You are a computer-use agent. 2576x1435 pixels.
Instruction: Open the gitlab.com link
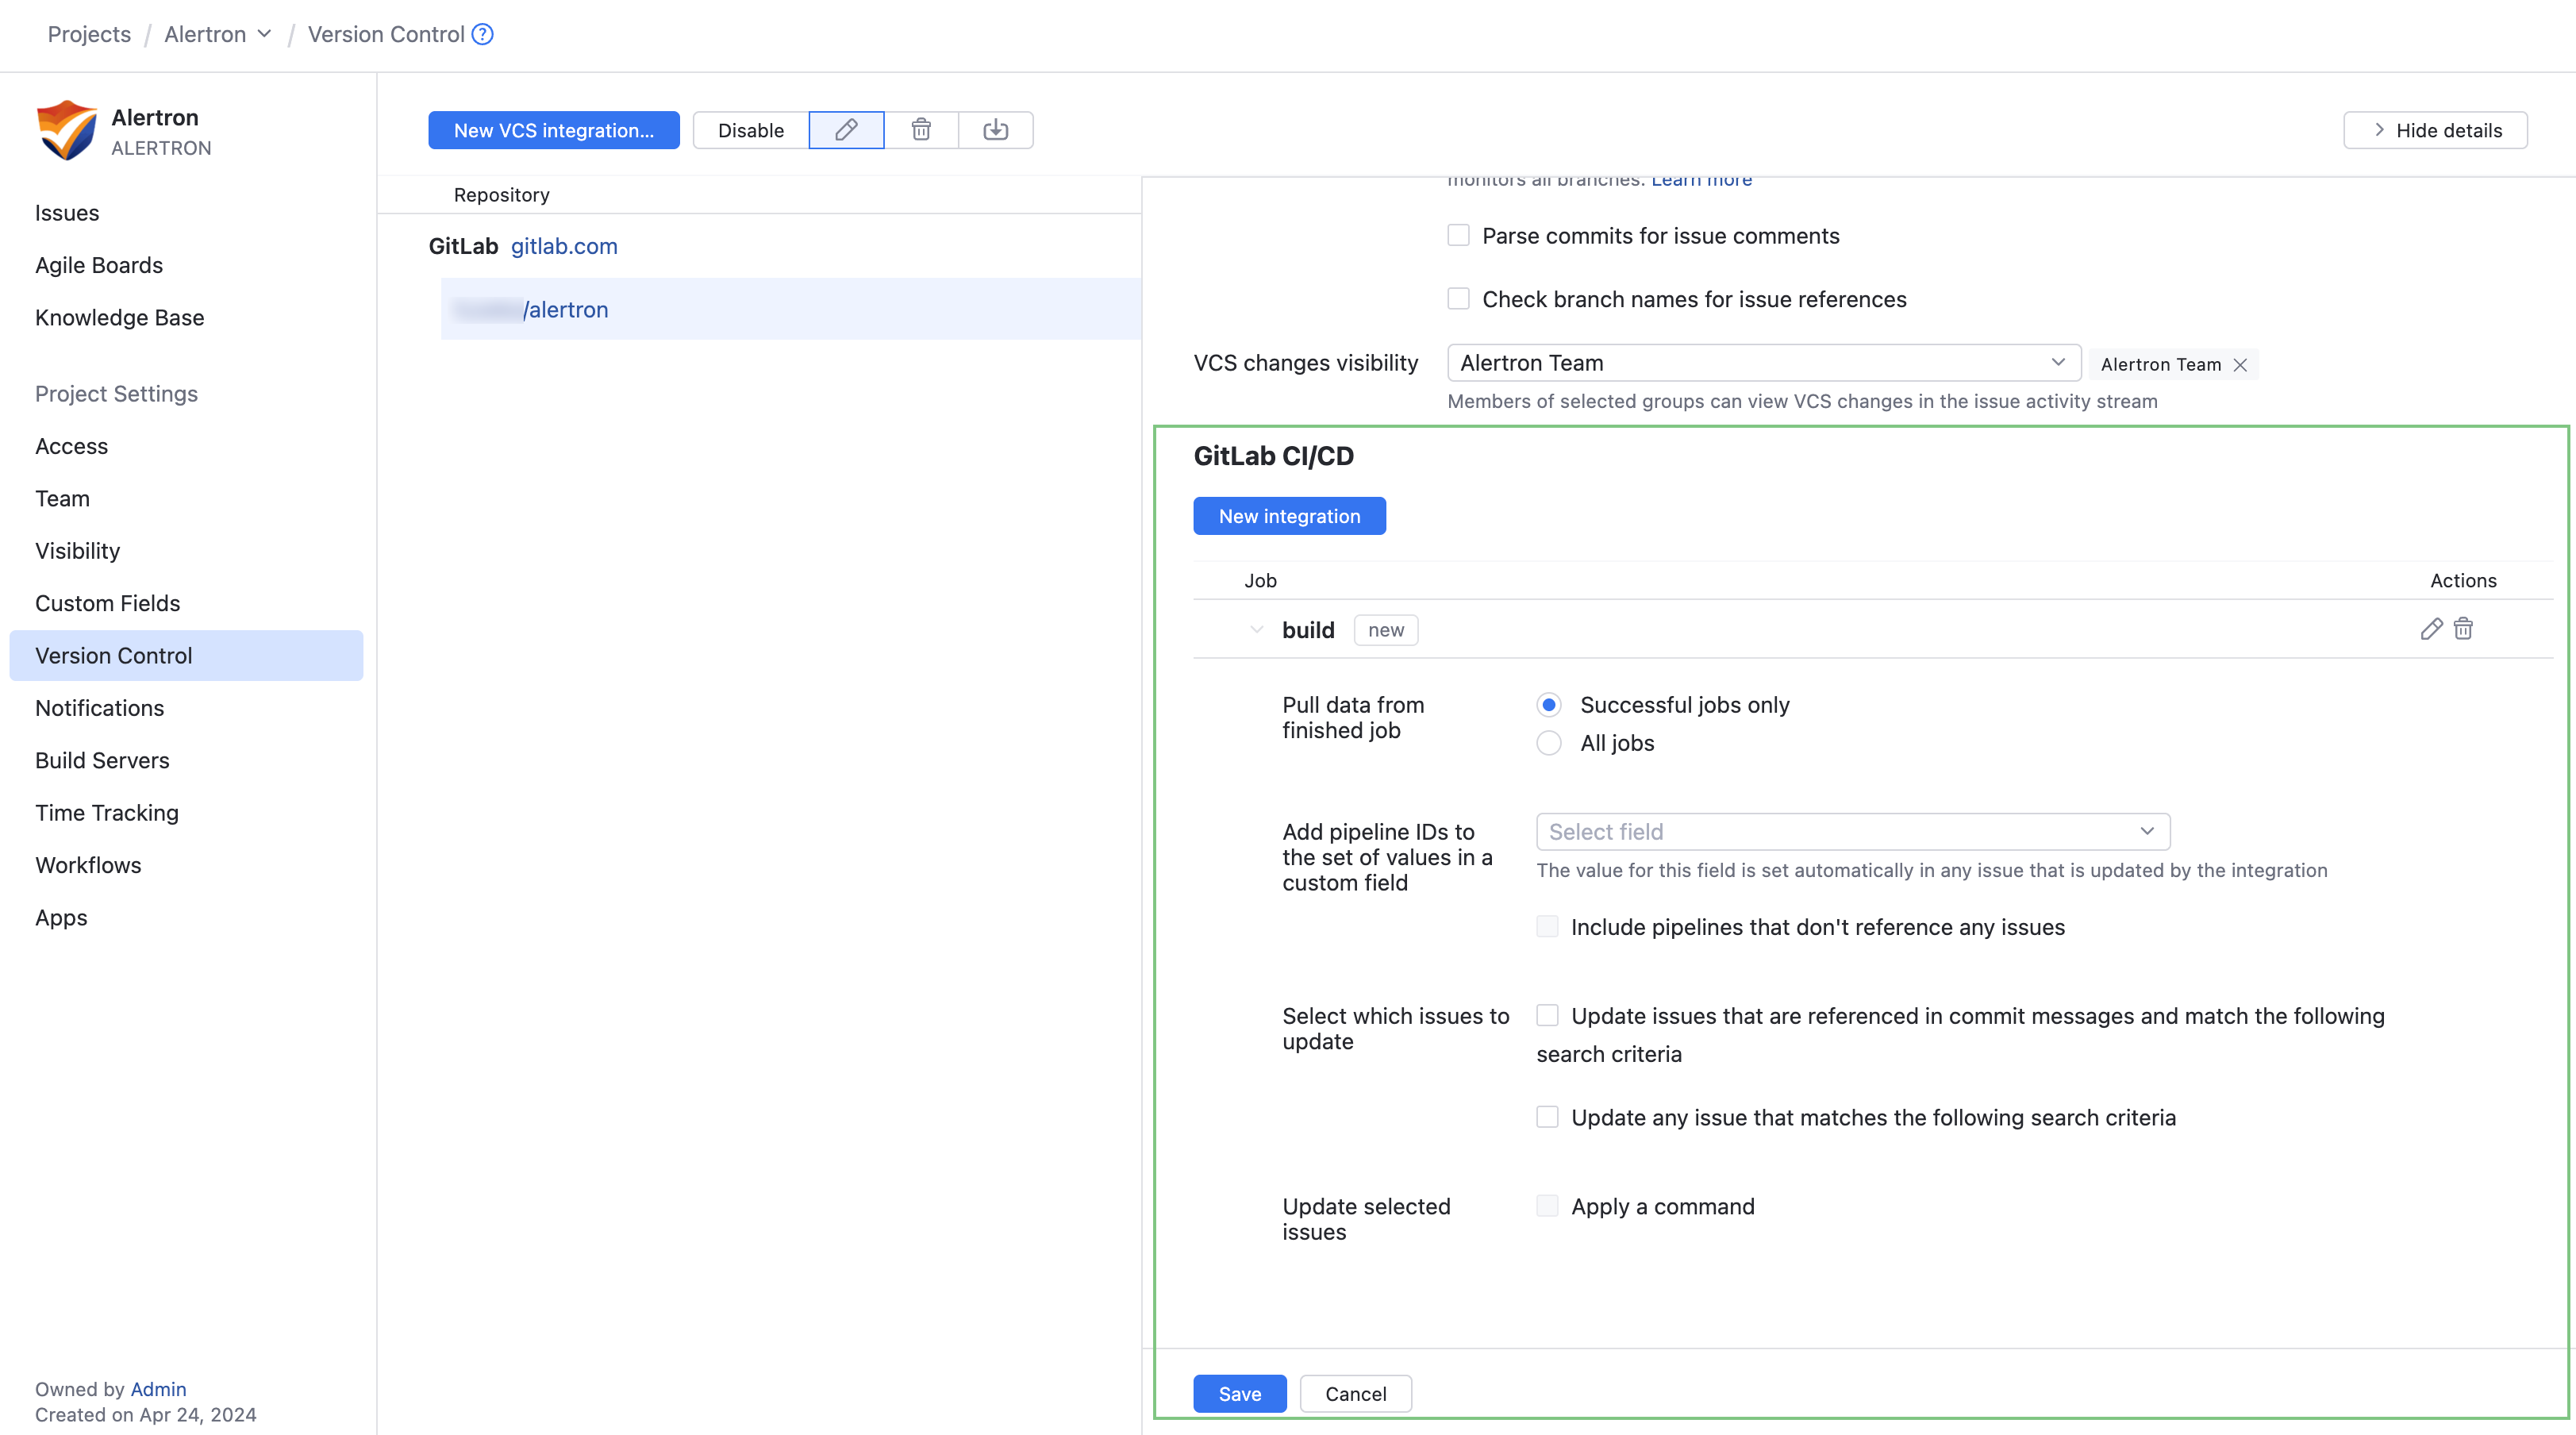click(564, 246)
